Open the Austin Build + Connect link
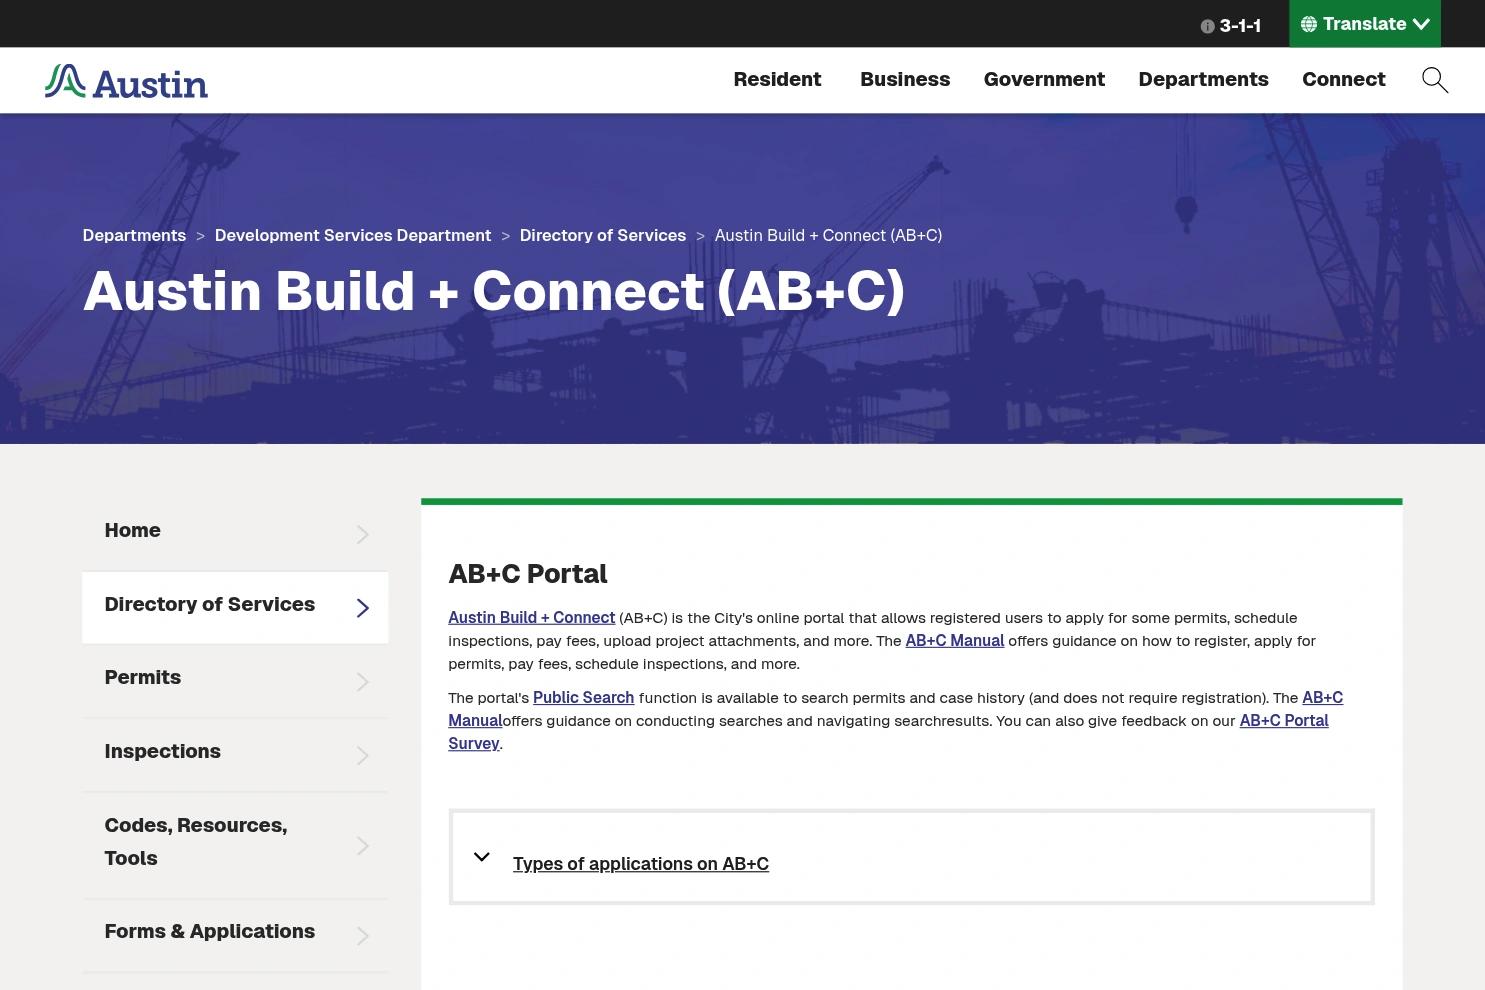Viewport: 1485px width, 990px height. [531, 618]
